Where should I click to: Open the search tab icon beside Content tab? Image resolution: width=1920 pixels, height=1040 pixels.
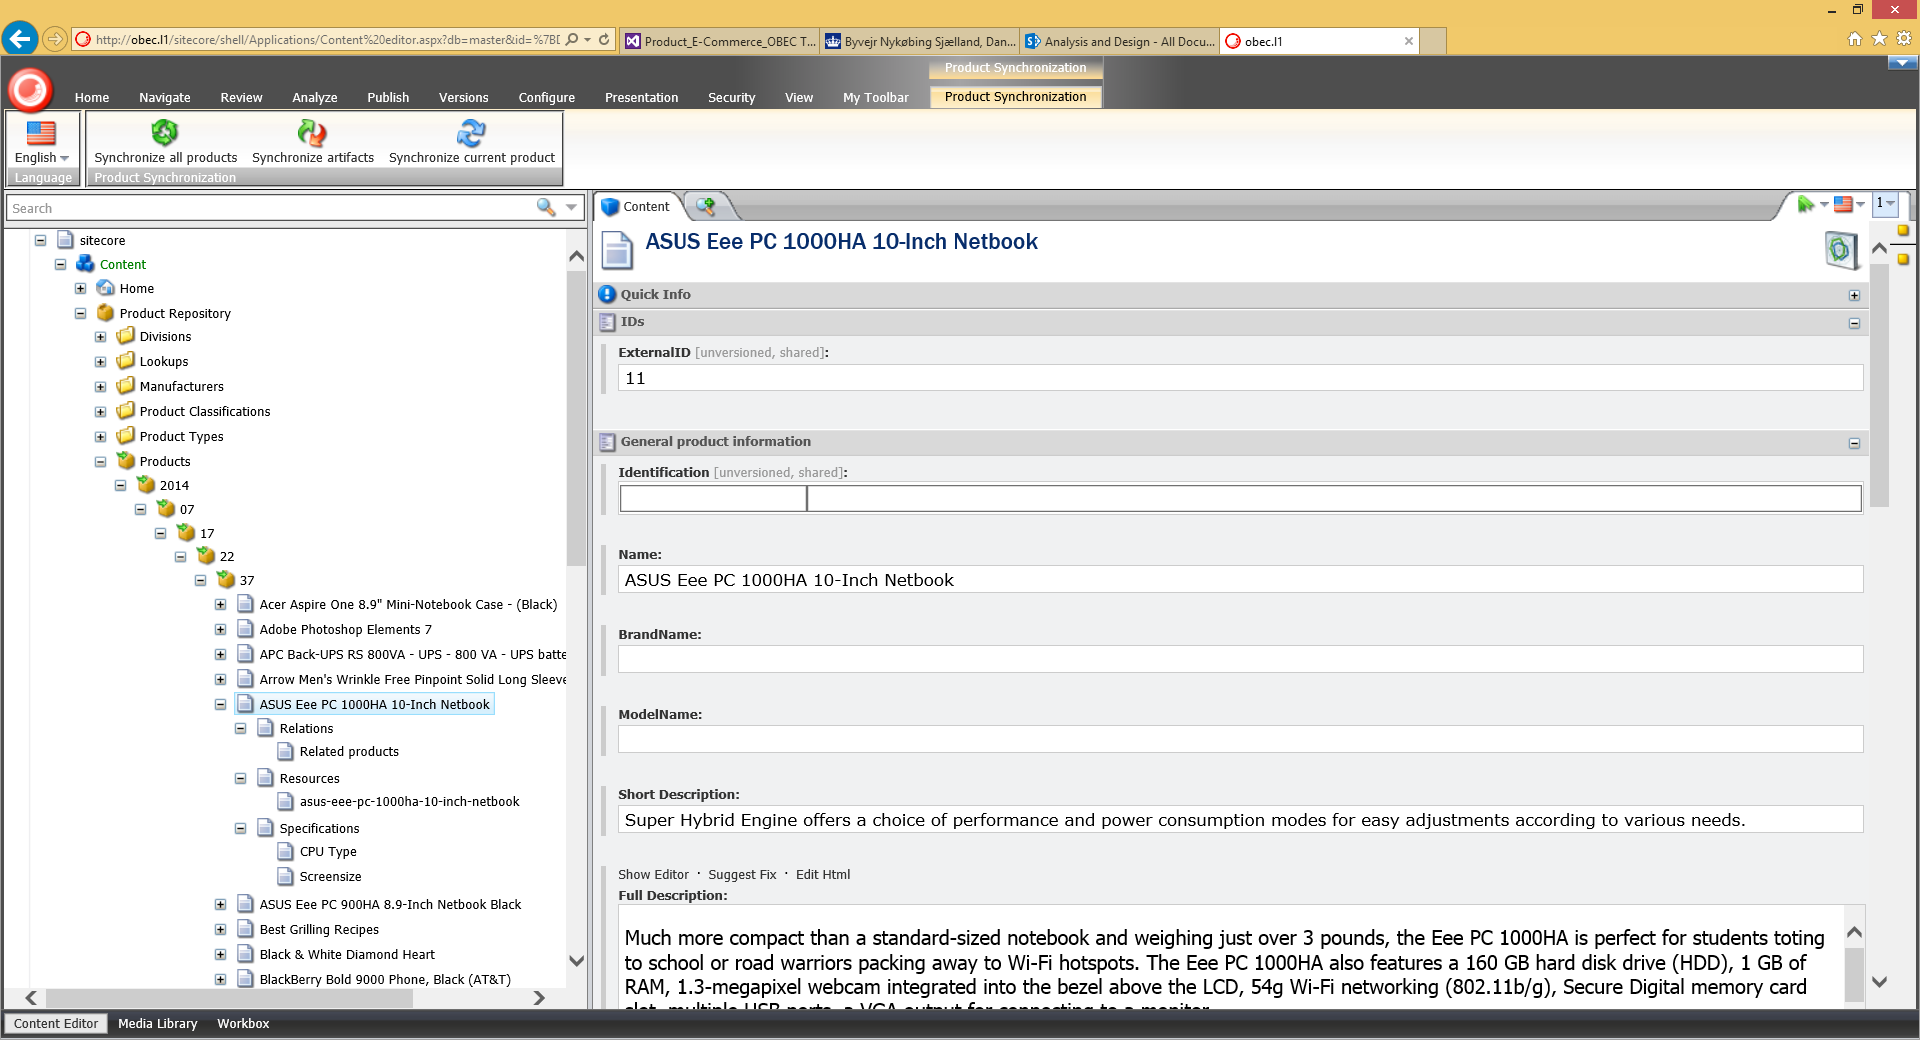(x=706, y=206)
